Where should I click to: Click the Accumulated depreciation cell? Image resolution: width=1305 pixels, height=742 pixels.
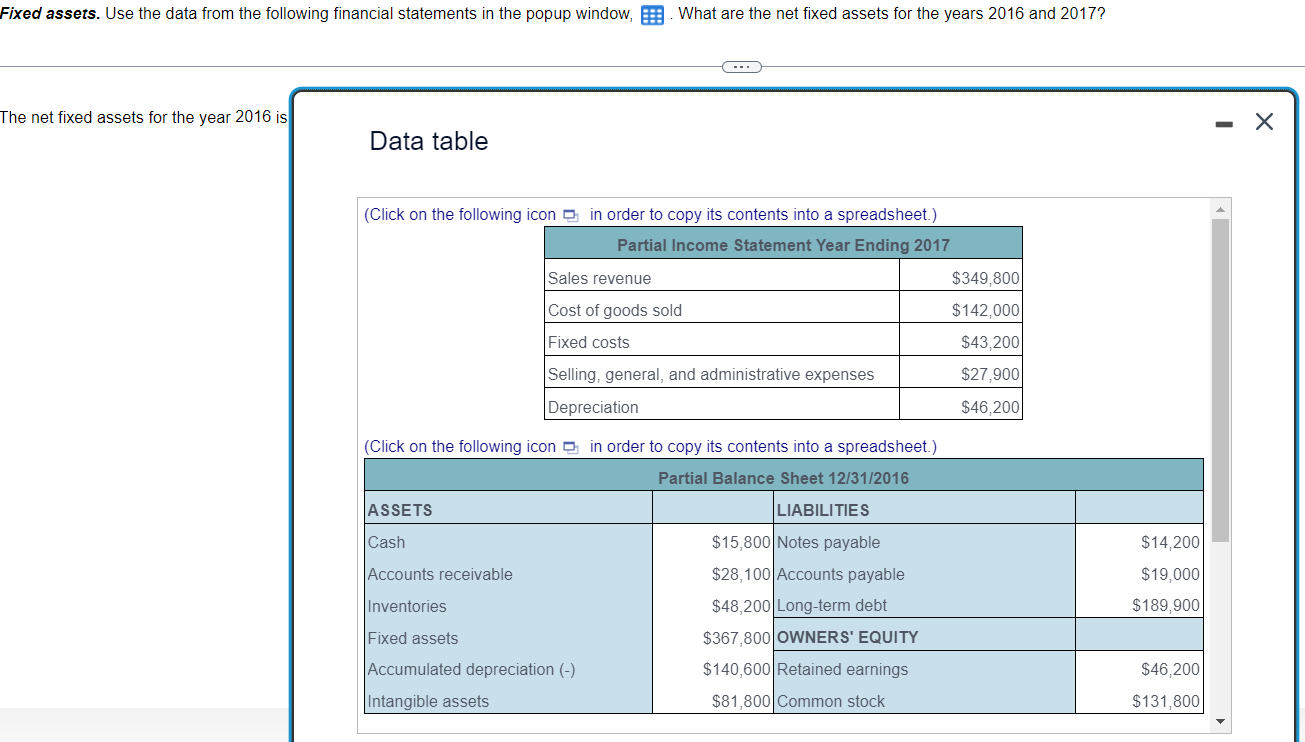[x=471, y=669]
